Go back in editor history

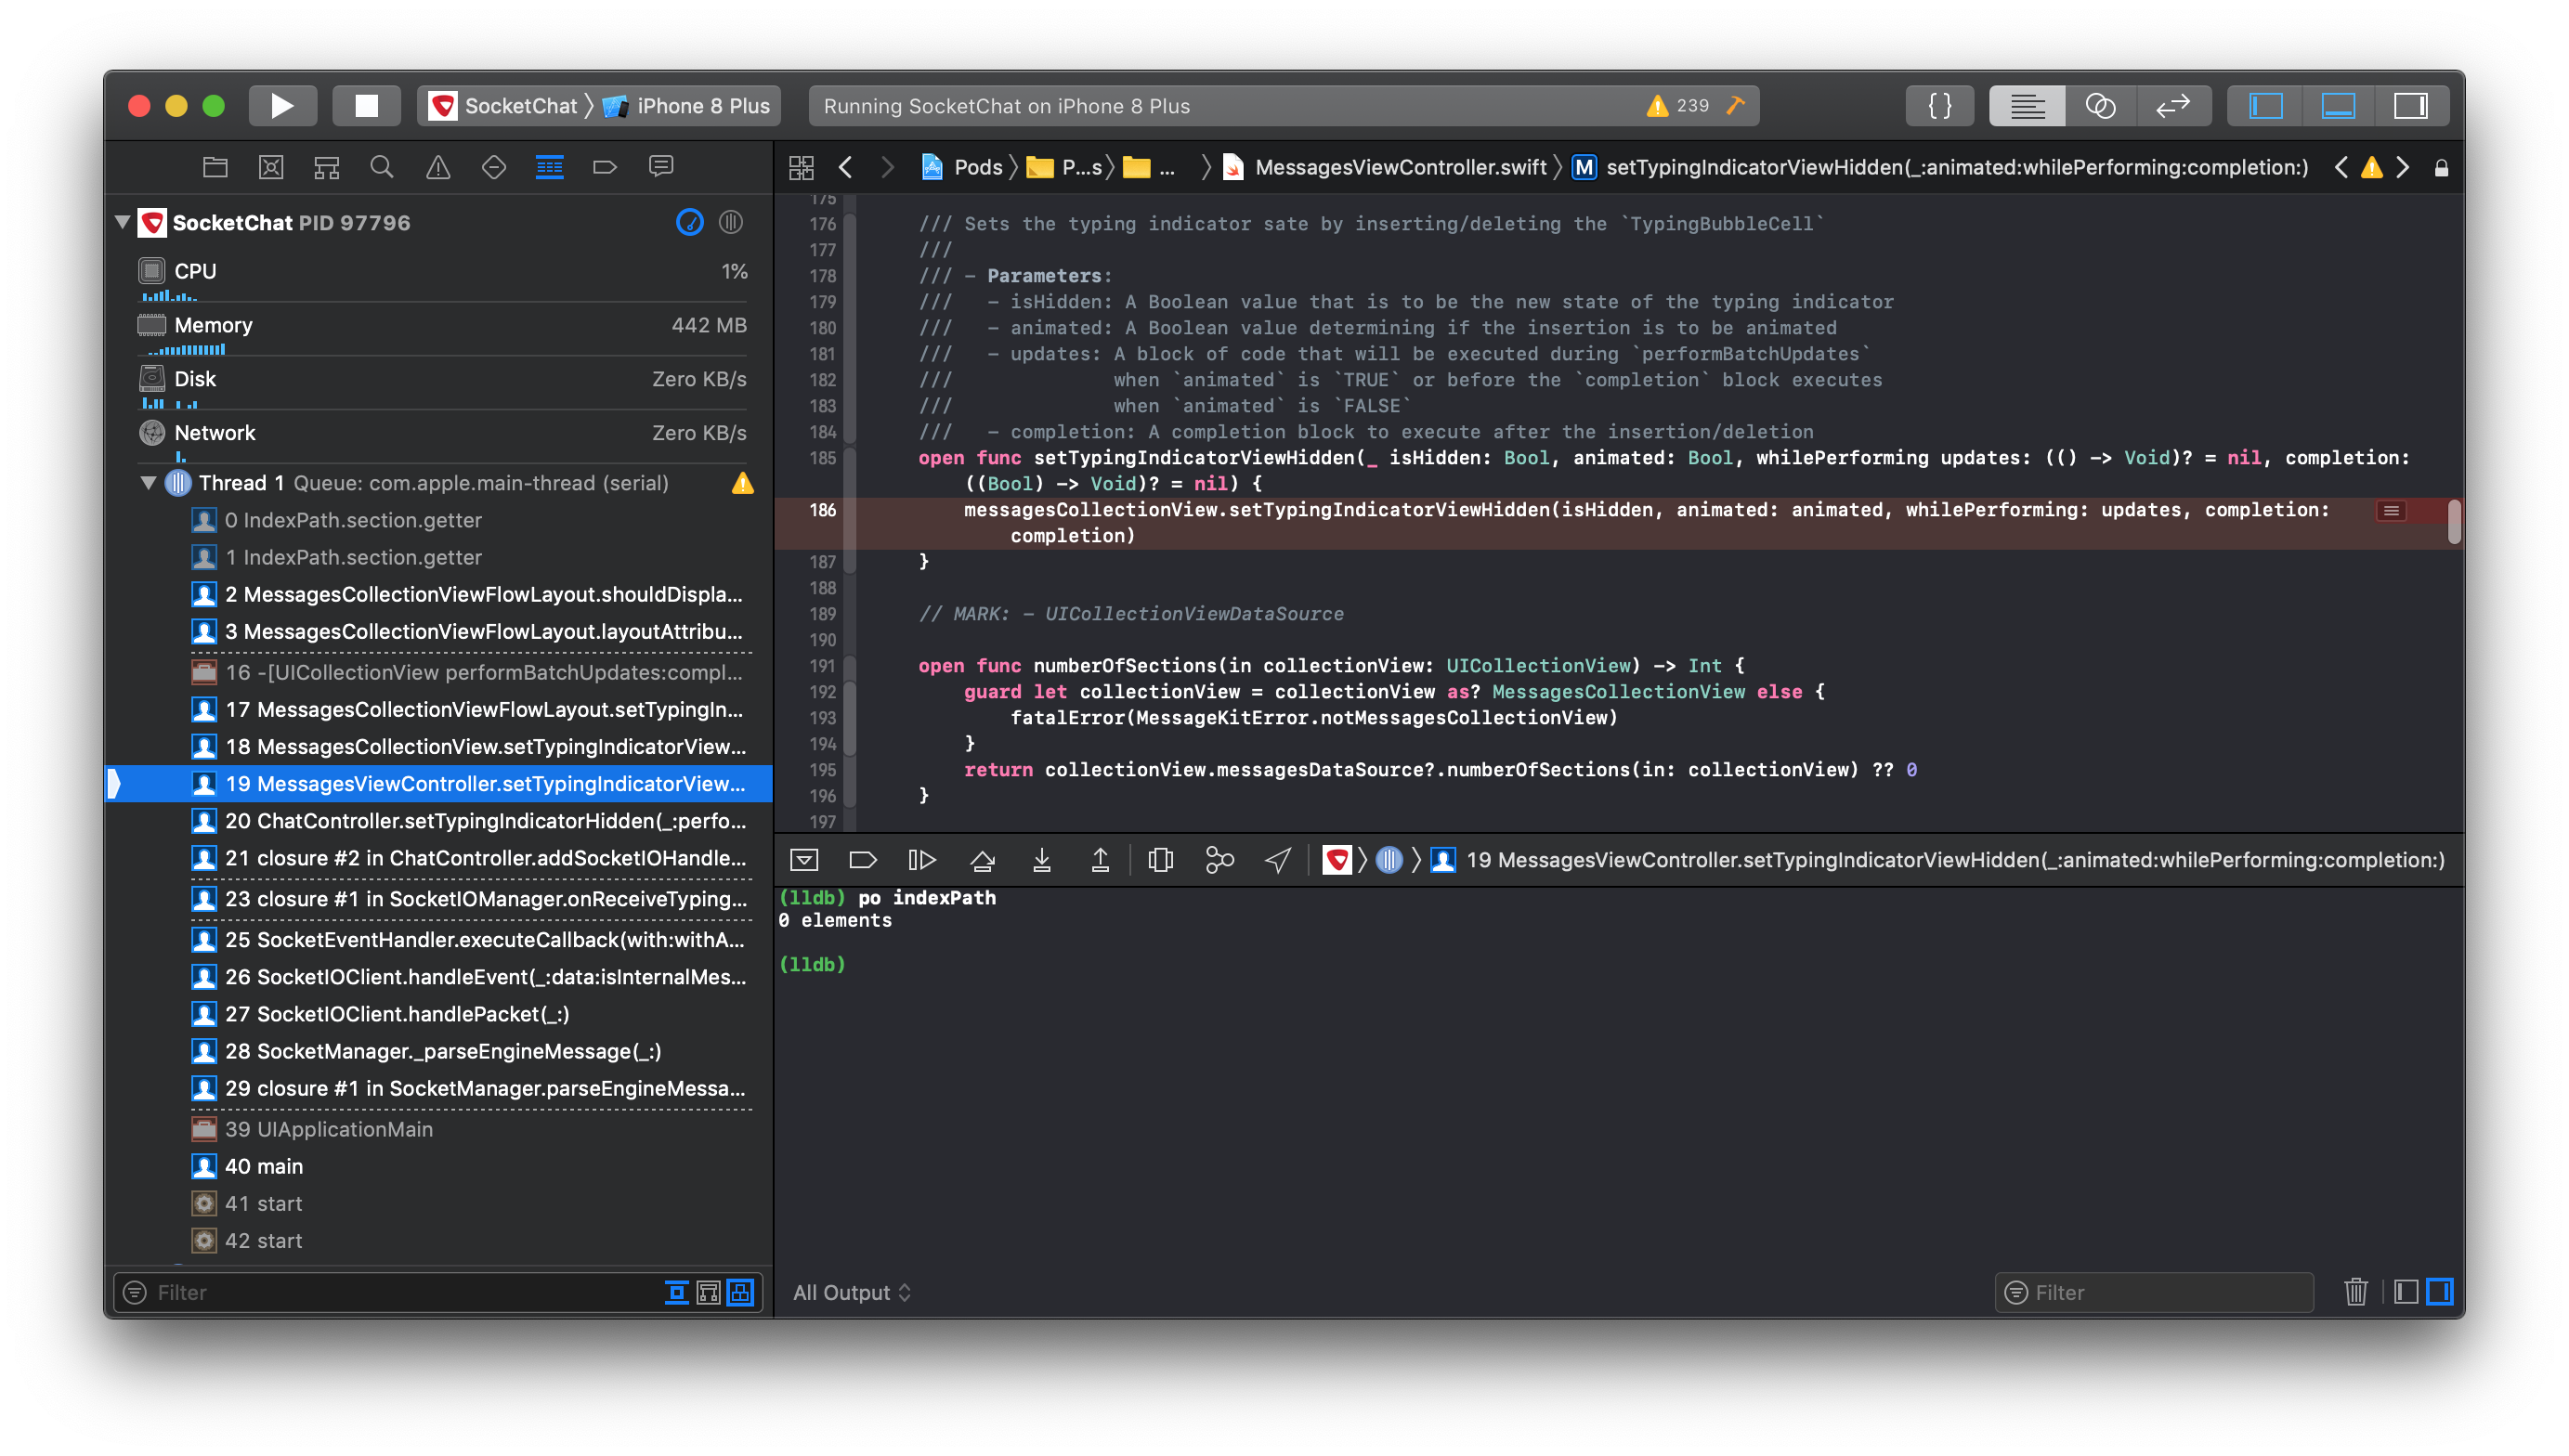[846, 167]
